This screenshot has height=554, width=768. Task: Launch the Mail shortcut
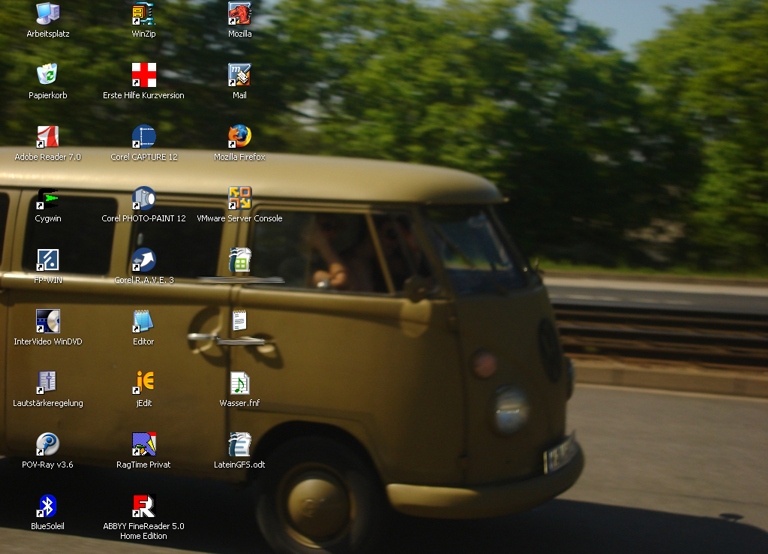click(x=239, y=75)
